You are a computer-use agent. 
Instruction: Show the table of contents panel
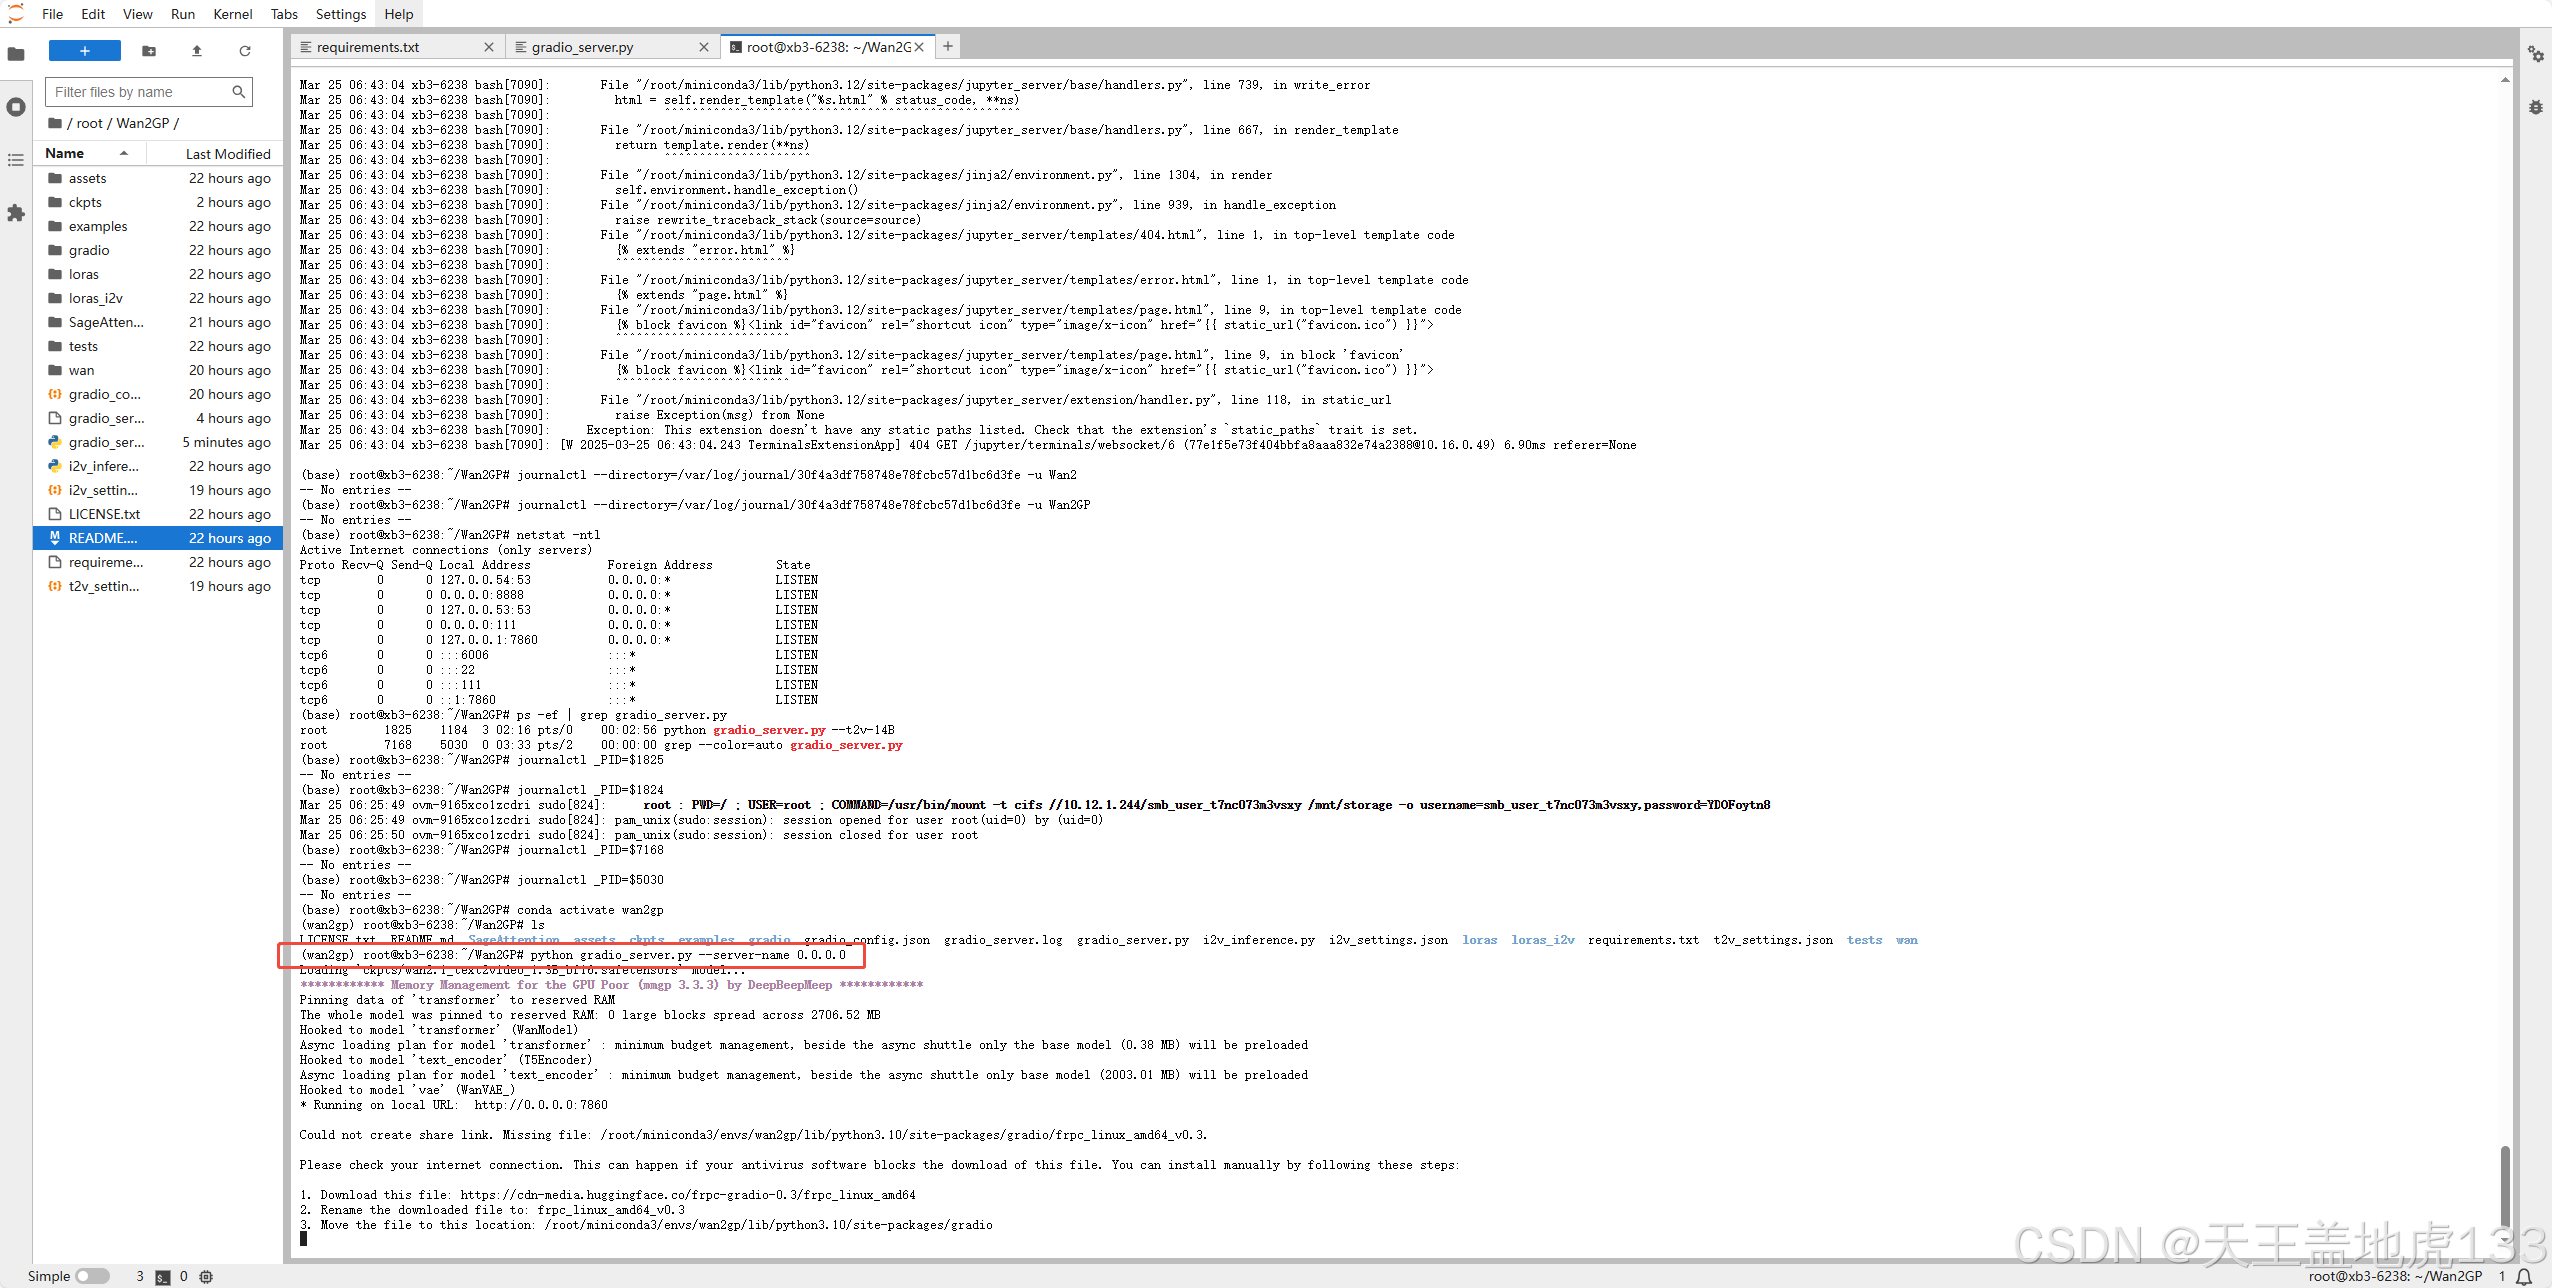16,160
